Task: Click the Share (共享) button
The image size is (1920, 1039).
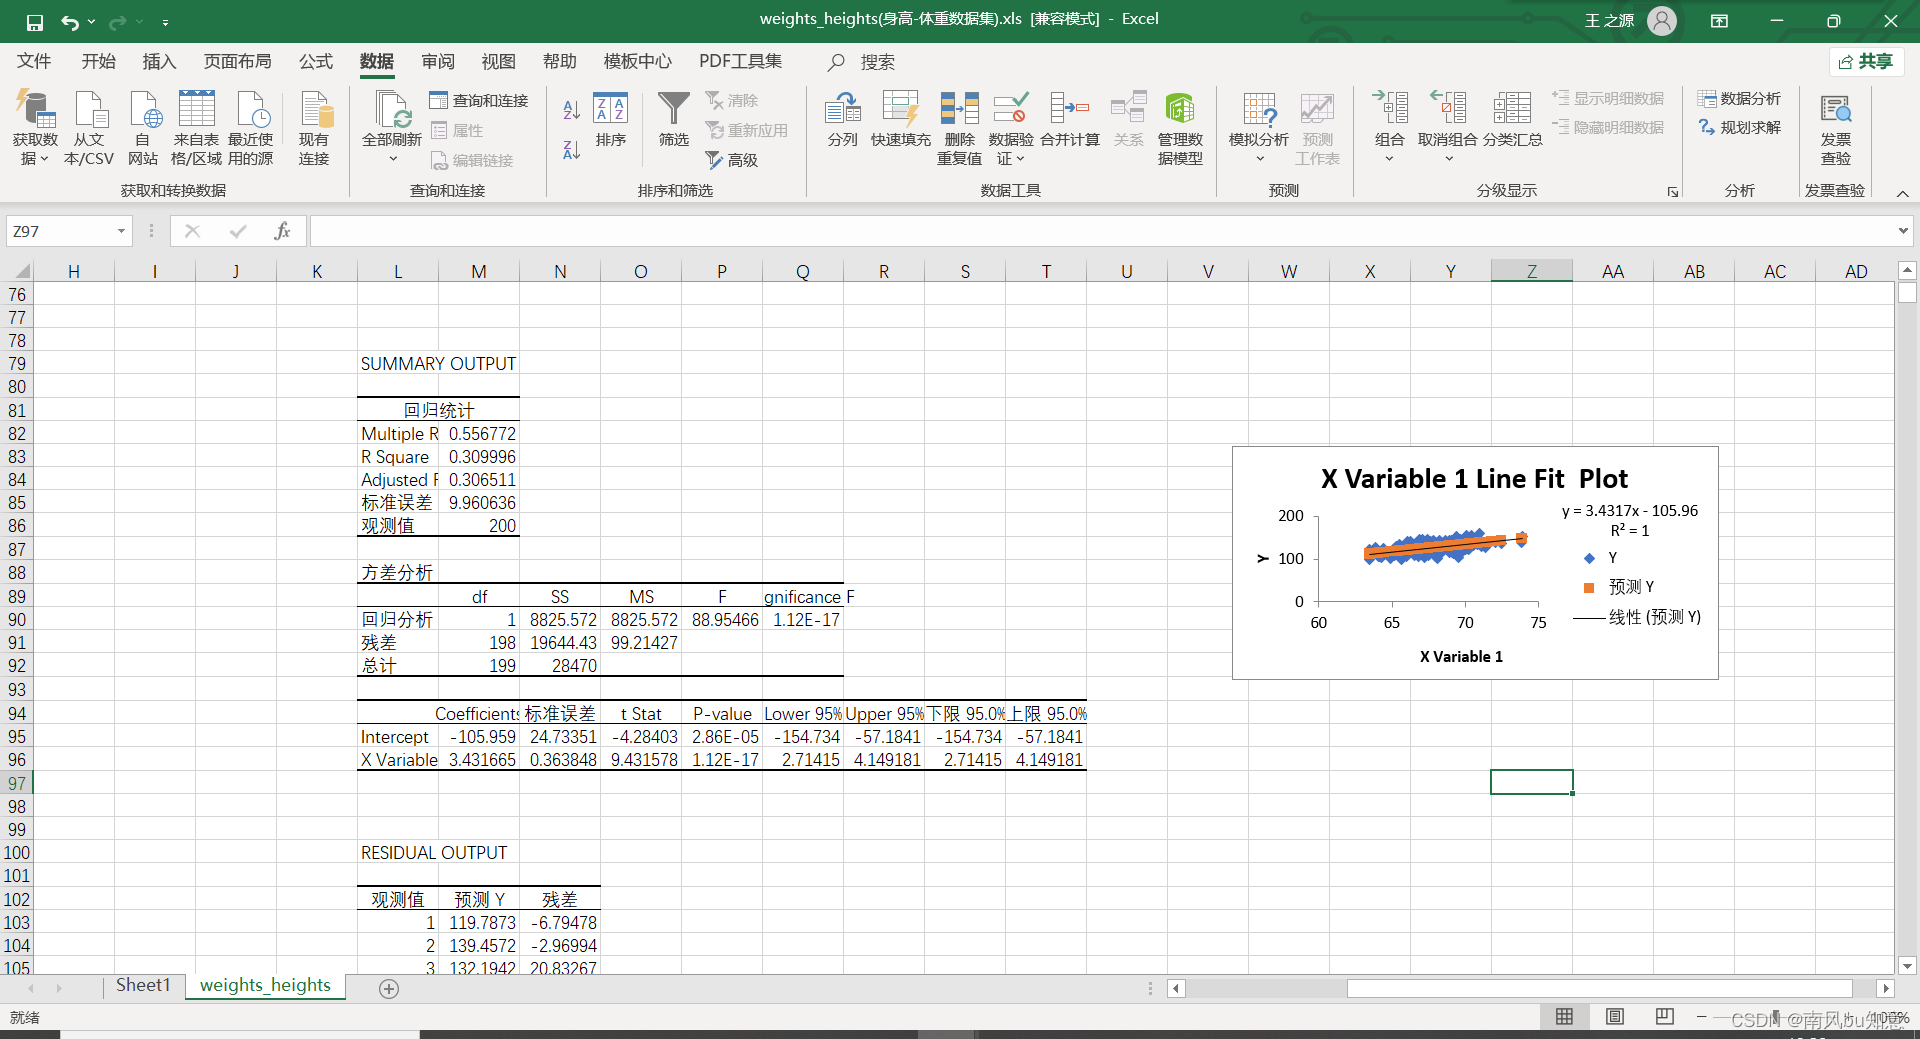Action: point(1867,62)
